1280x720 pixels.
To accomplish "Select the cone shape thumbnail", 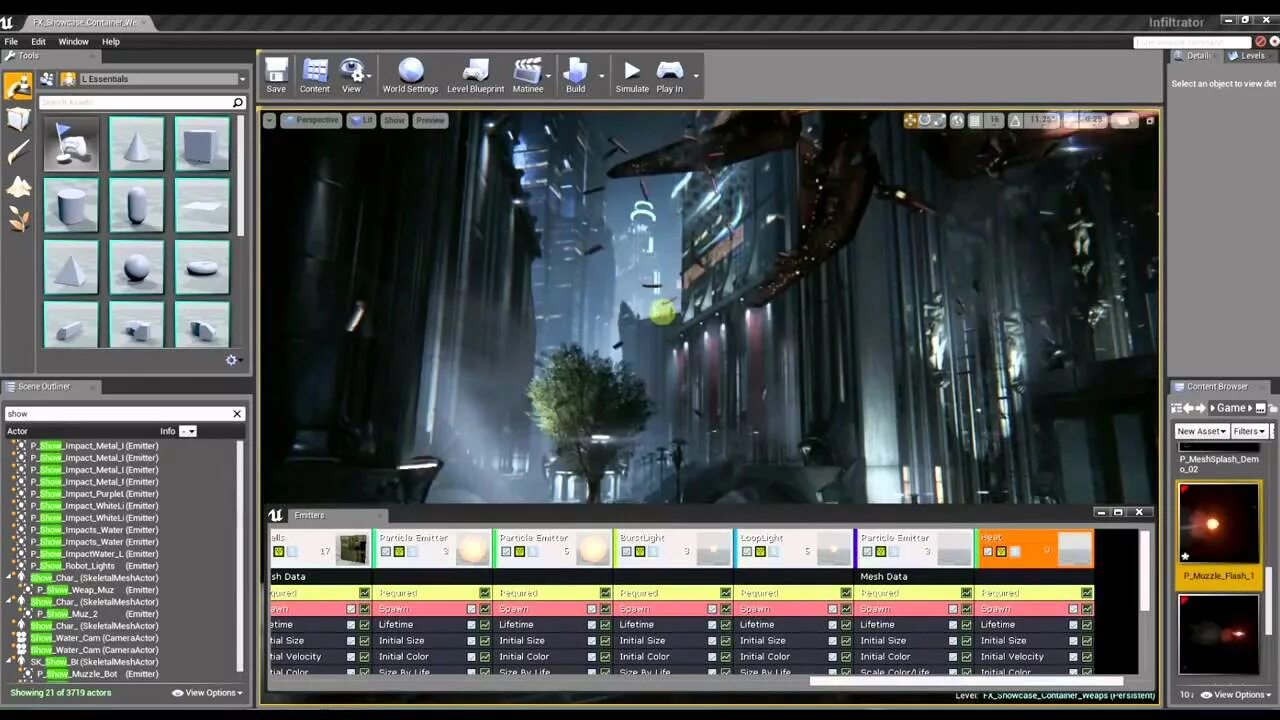I will 136,144.
